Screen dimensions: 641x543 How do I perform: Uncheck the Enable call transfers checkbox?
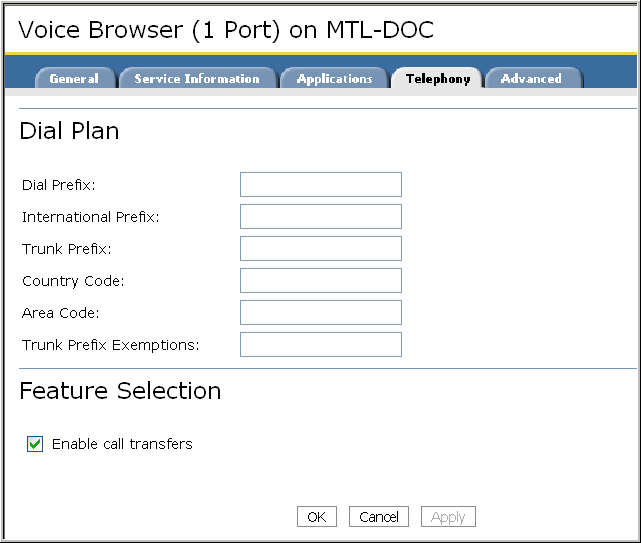pos(35,444)
